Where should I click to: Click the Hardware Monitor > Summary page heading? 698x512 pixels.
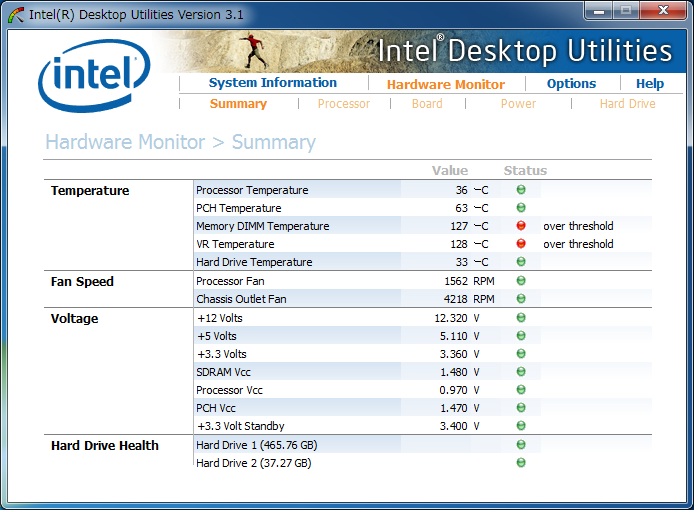coord(180,142)
